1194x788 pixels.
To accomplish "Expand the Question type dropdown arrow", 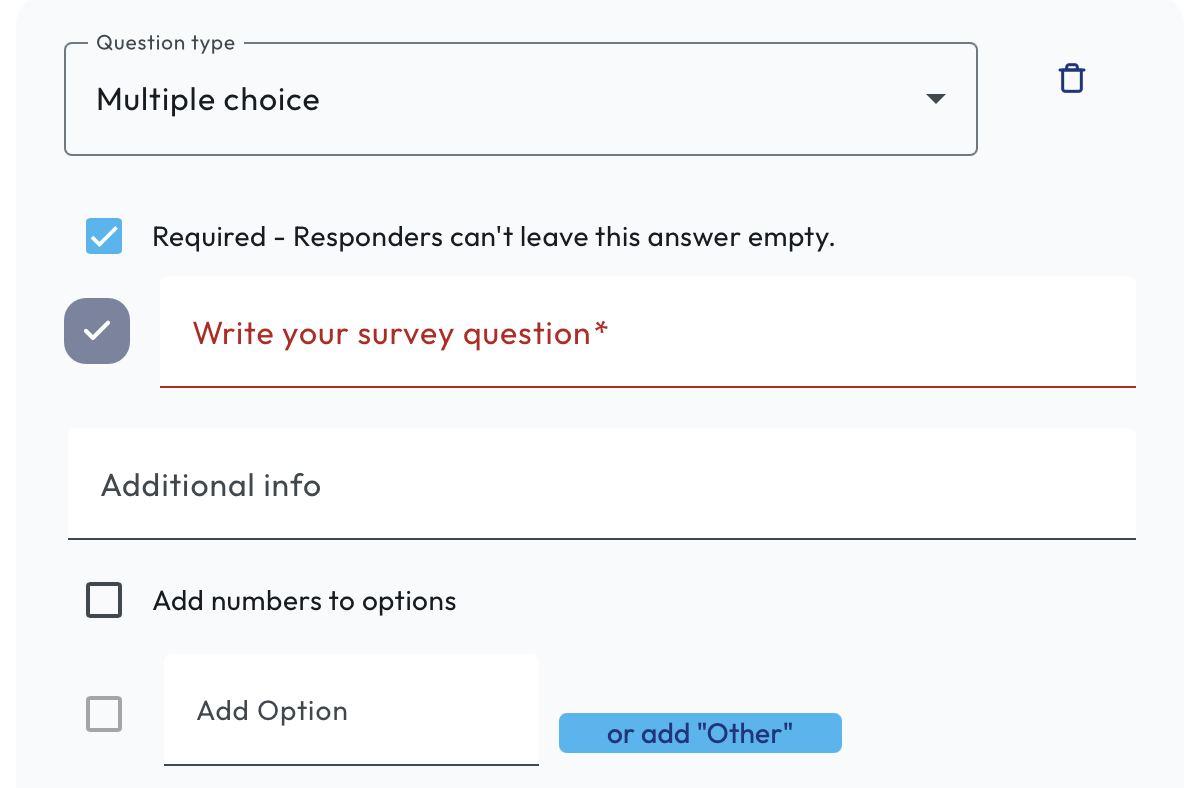I will [935, 99].
